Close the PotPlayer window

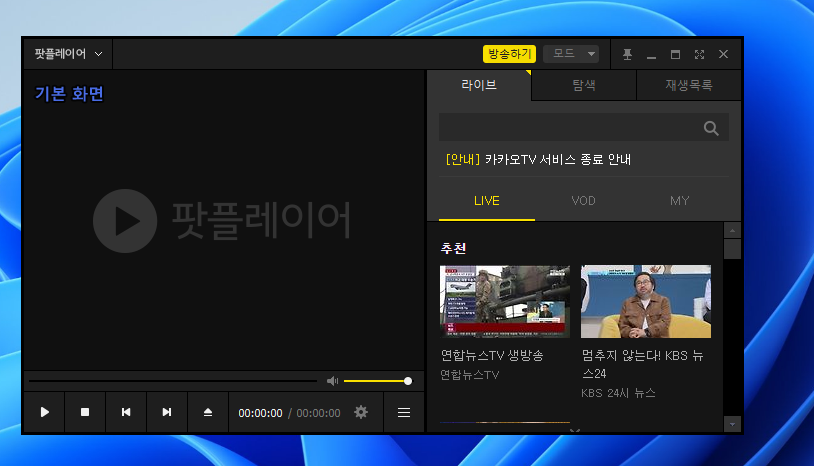[723, 54]
